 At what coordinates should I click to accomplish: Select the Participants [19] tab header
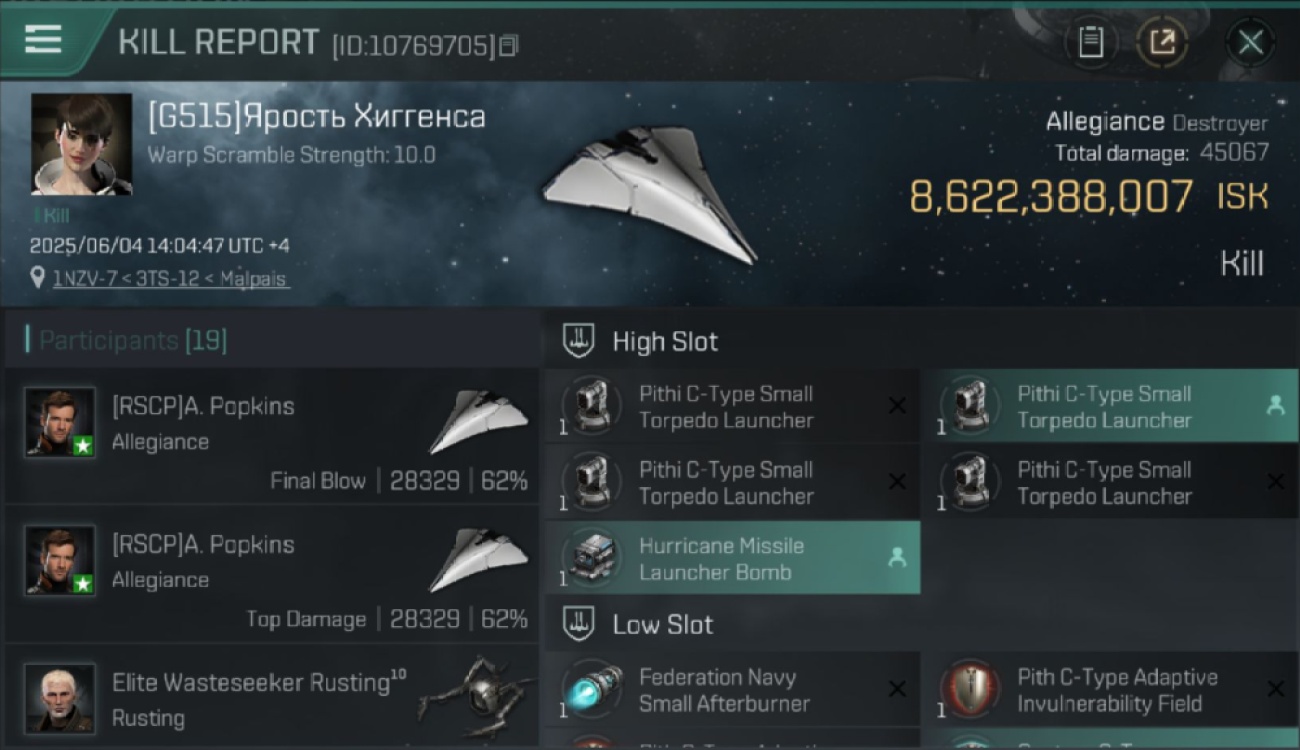tap(132, 341)
